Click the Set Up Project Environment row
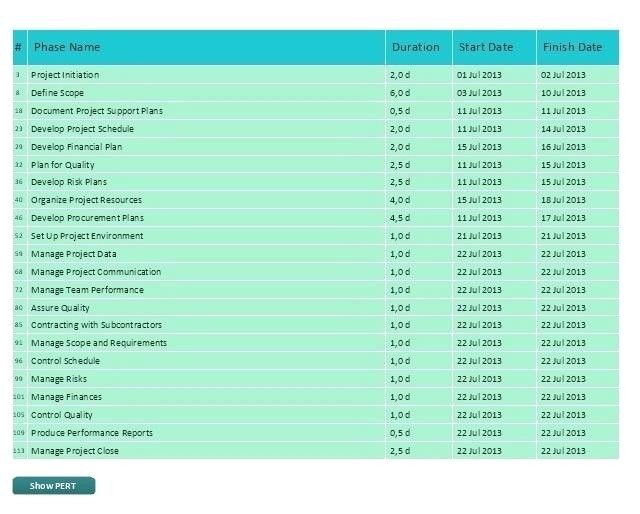The height and width of the screenshot is (514, 640). click(87, 236)
